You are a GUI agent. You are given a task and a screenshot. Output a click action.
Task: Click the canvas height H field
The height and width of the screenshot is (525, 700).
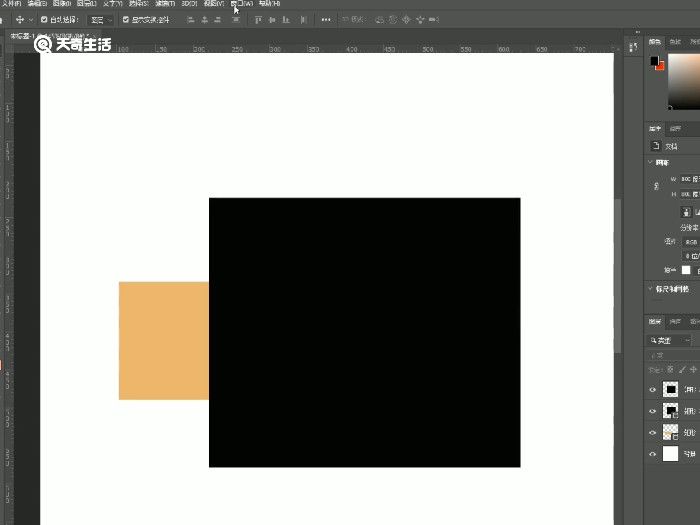coord(690,195)
